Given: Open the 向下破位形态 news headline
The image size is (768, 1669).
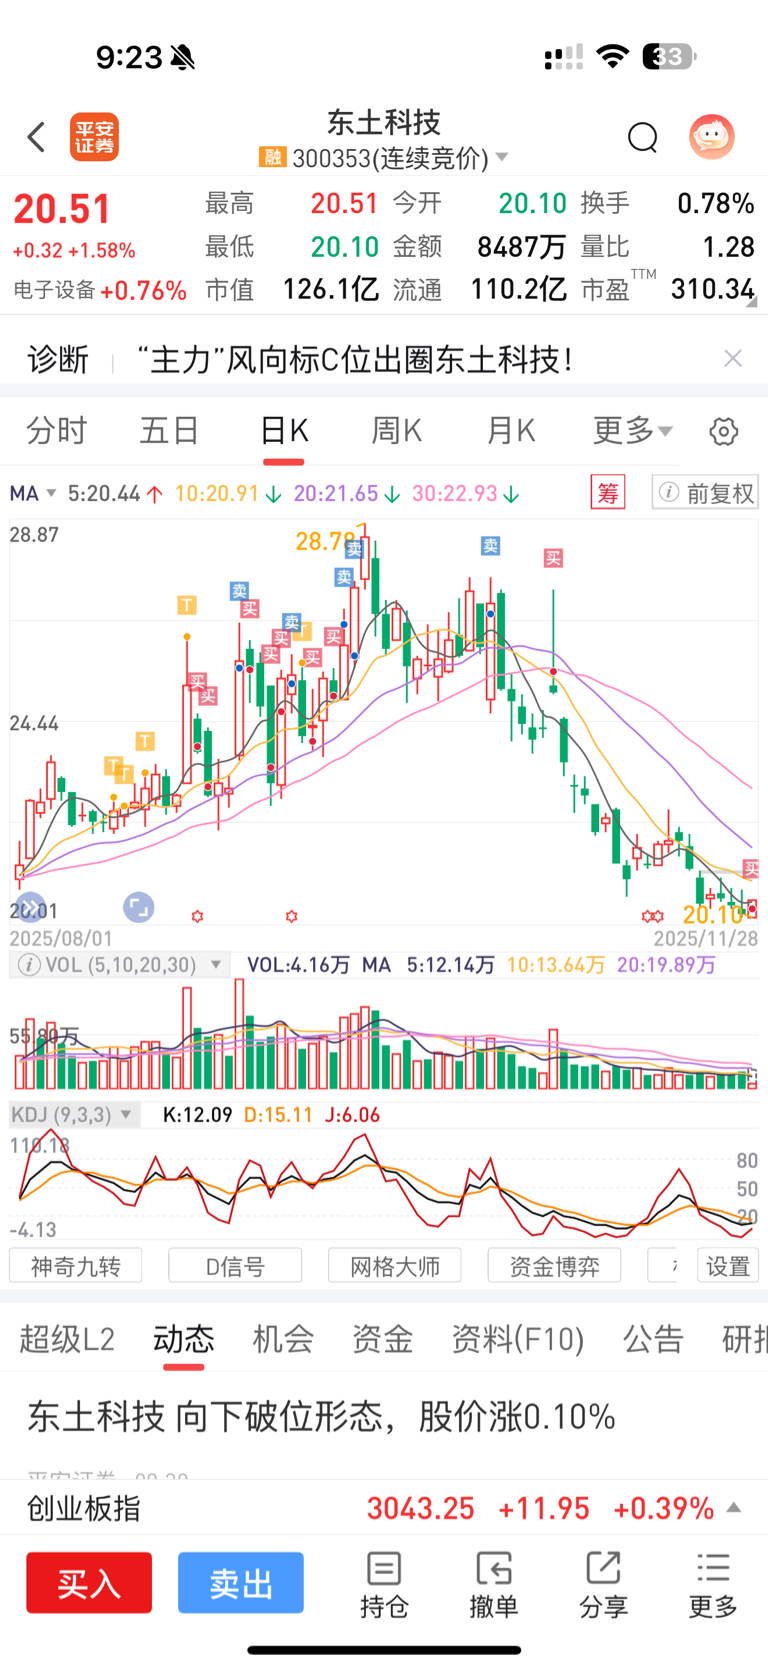Looking at the screenshot, I should (321, 1417).
